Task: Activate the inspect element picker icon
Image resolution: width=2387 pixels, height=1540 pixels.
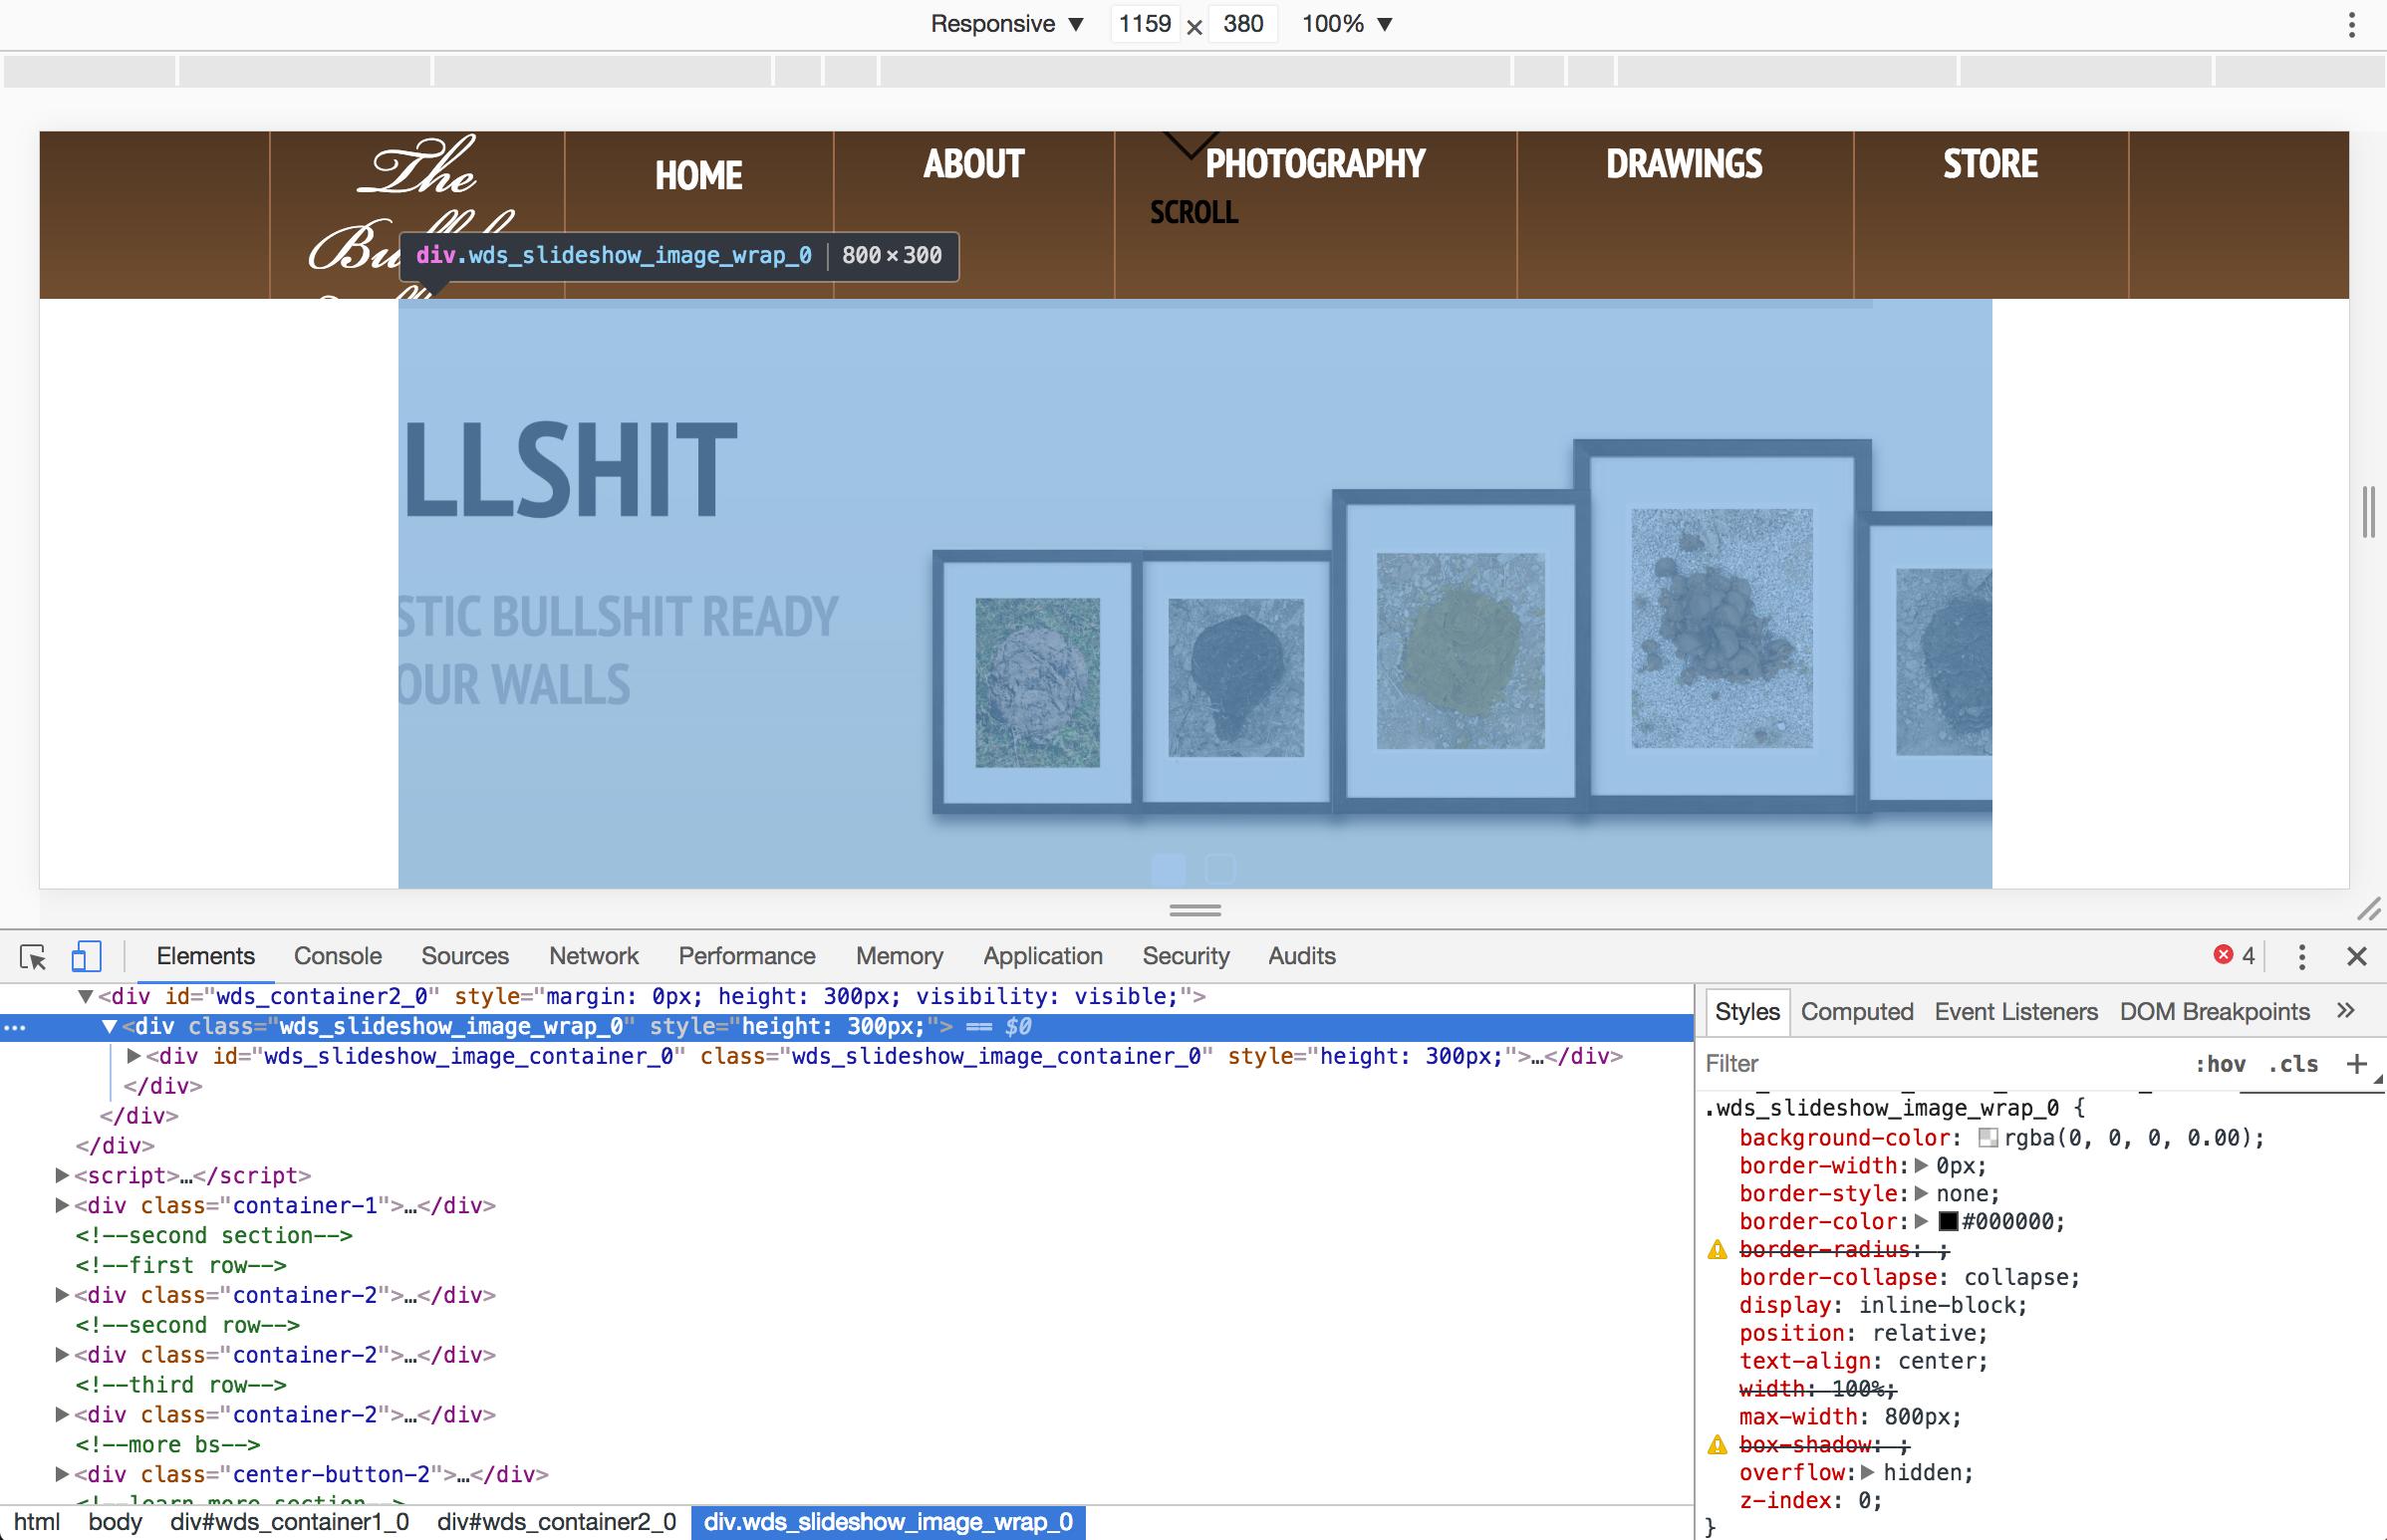Action: click(x=33, y=957)
